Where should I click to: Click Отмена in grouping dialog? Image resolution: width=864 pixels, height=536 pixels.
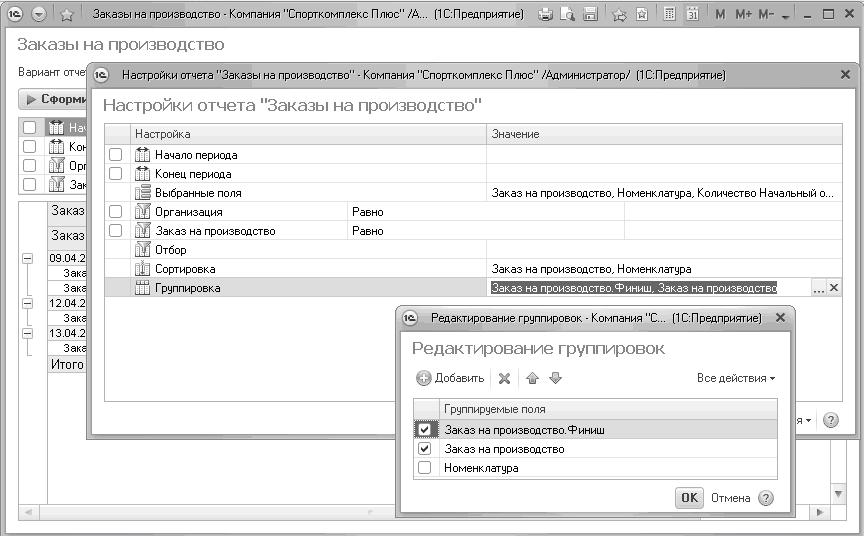[730, 498]
